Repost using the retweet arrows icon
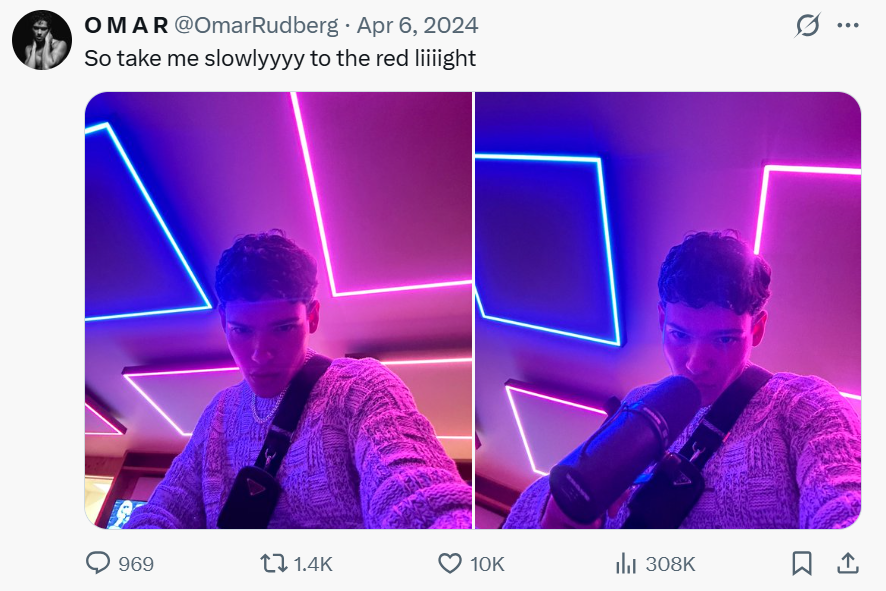The width and height of the screenshot is (886, 591). pyautogui.click(x=273, y=564)
